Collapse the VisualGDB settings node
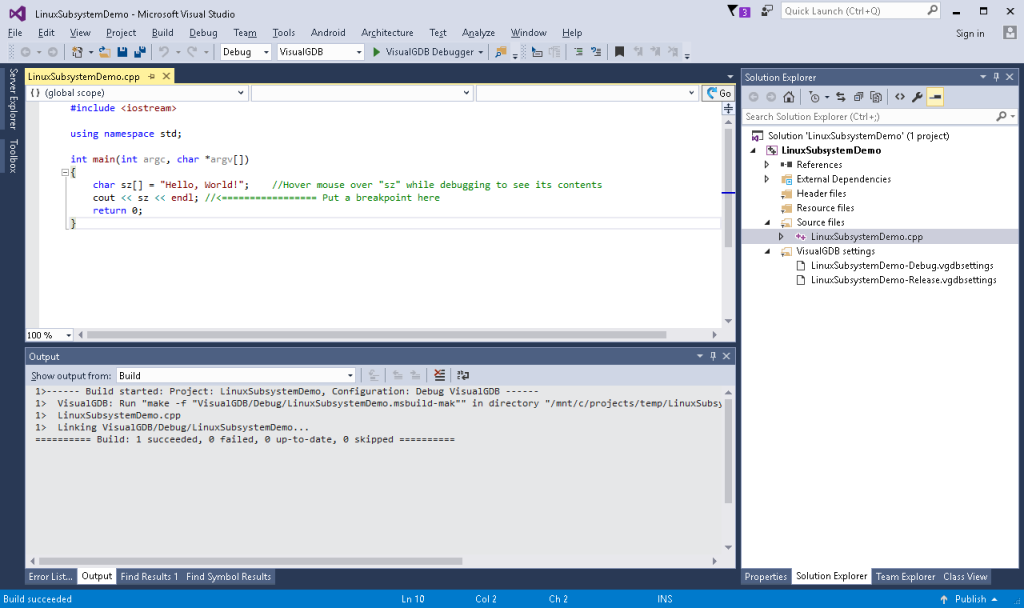The image size is (1024, 608). tap(767, 251)
